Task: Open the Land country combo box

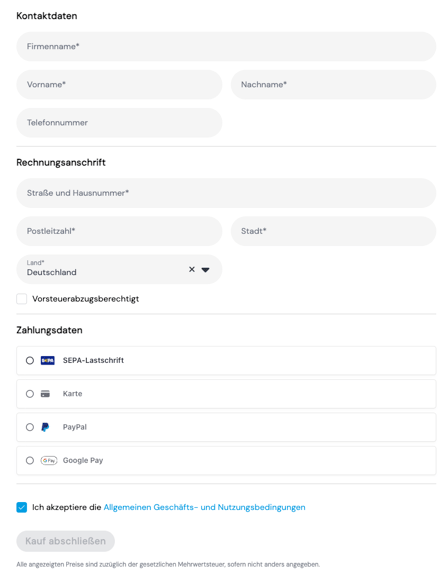Action: (119, 269)
